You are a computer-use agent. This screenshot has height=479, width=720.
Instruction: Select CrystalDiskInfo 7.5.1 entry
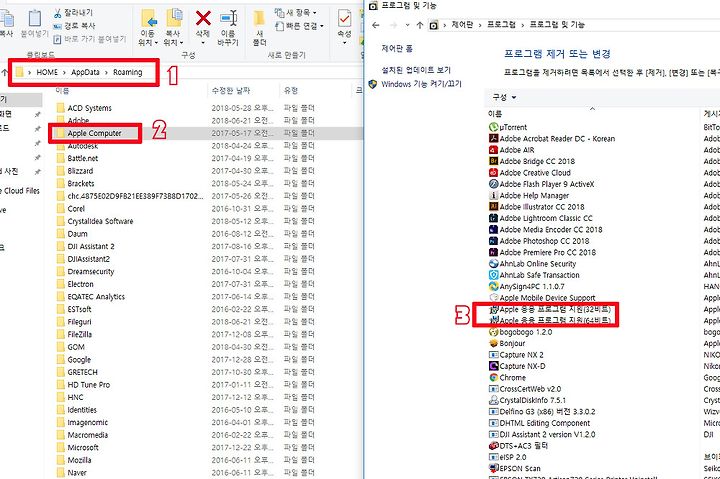[528, 400]
